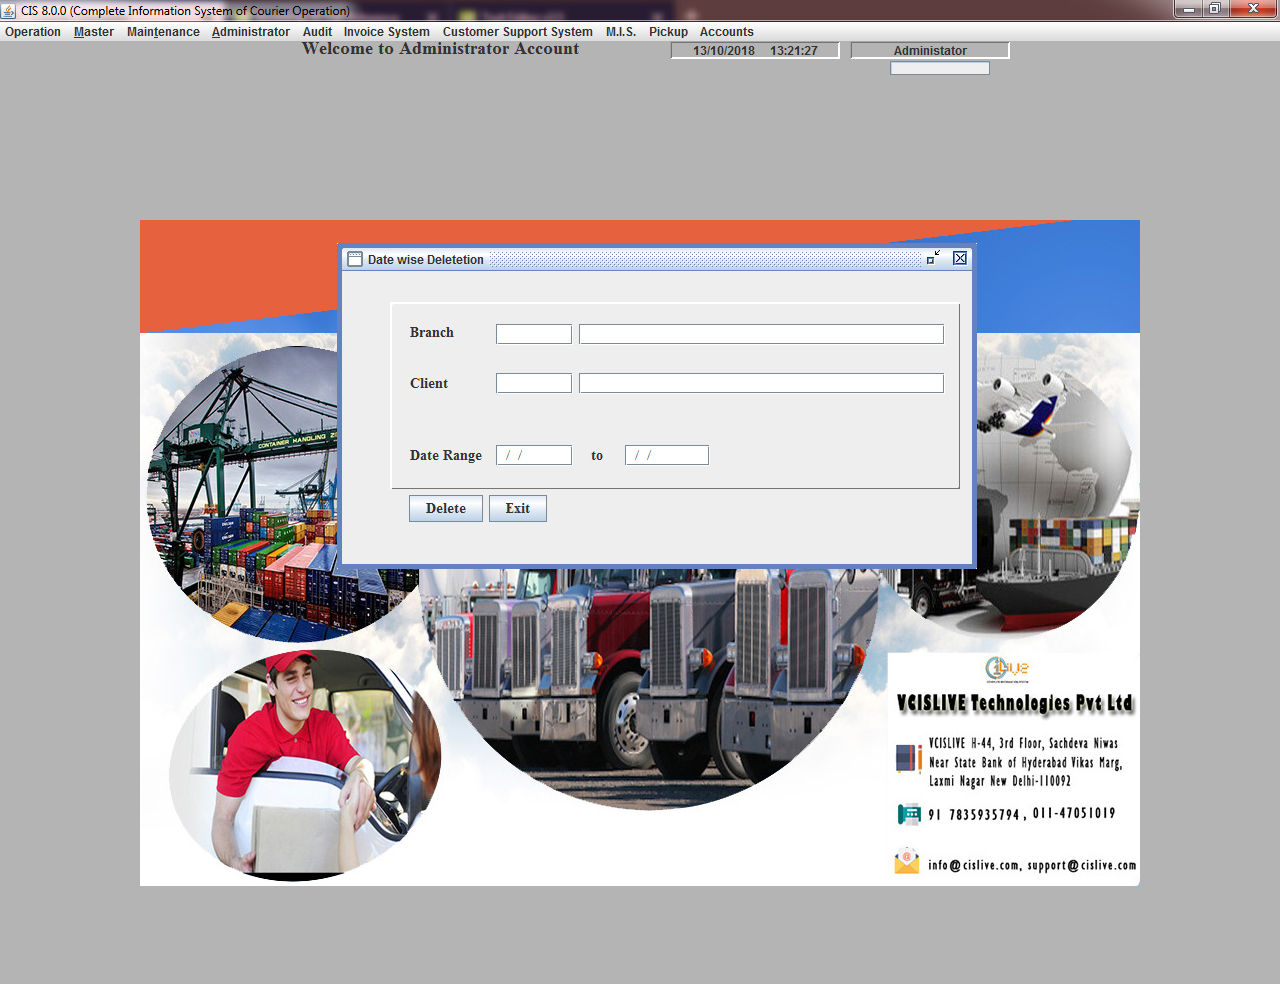The image size is (1280, 984).
Task: Click the date and time display
Action: (x=755, y=50)
